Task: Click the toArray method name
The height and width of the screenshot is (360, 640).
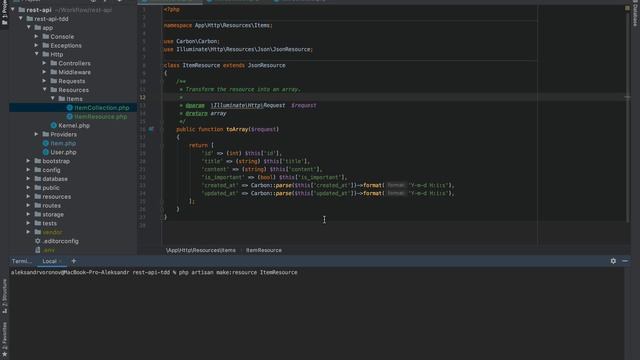Action: tap(237, 129)
